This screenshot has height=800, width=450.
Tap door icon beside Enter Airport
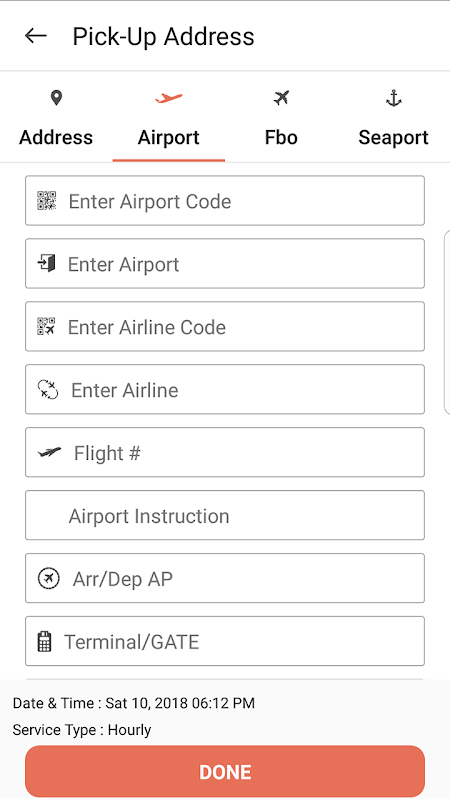[x=46, y=264]
